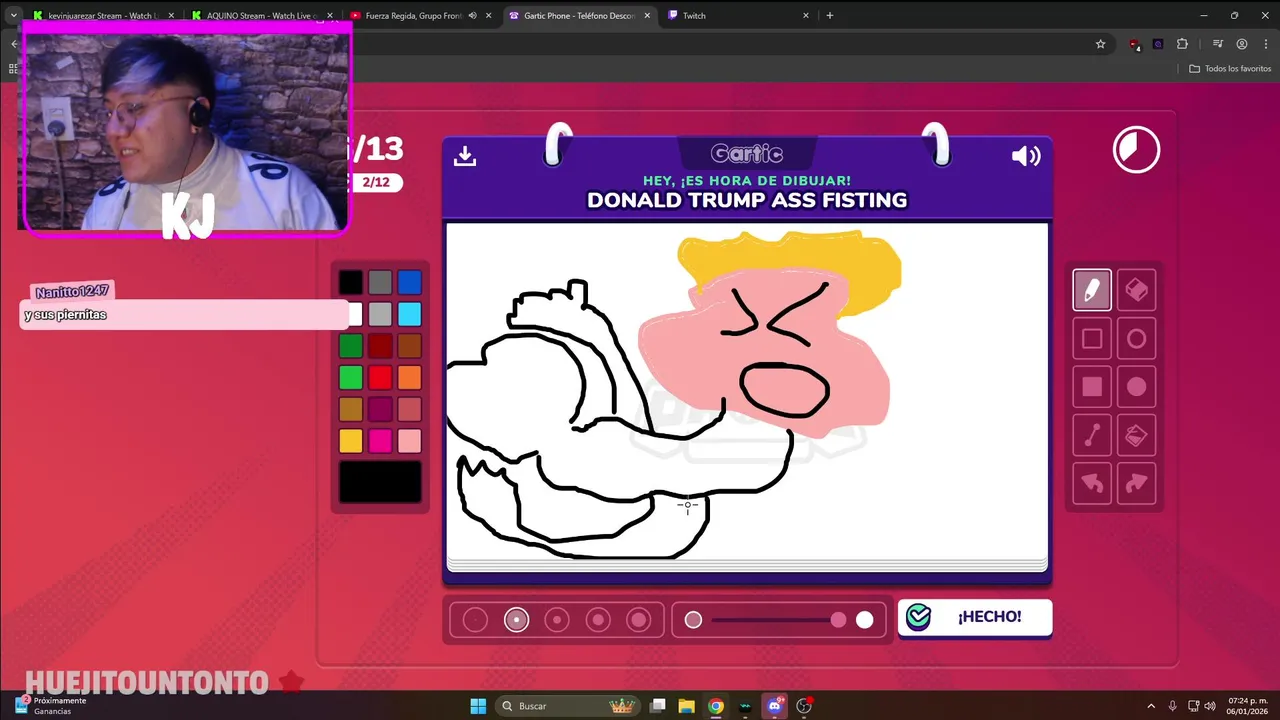
Task: Open the taskbar clock and date
Action: (x=1248, y=706)
